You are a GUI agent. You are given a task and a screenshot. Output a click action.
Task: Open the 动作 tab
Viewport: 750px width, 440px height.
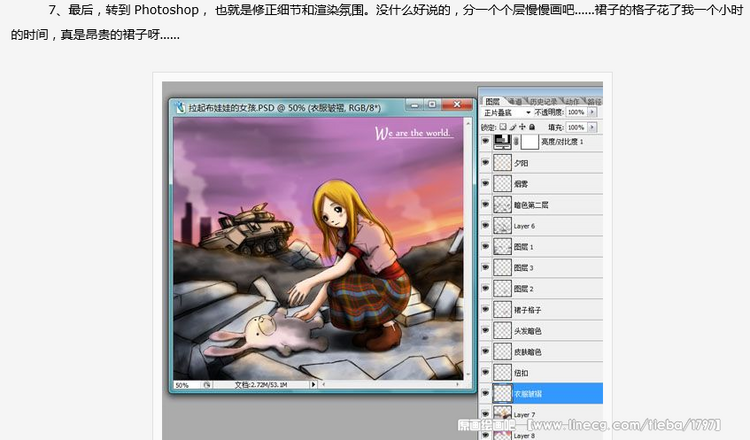(x=572, y=101)
